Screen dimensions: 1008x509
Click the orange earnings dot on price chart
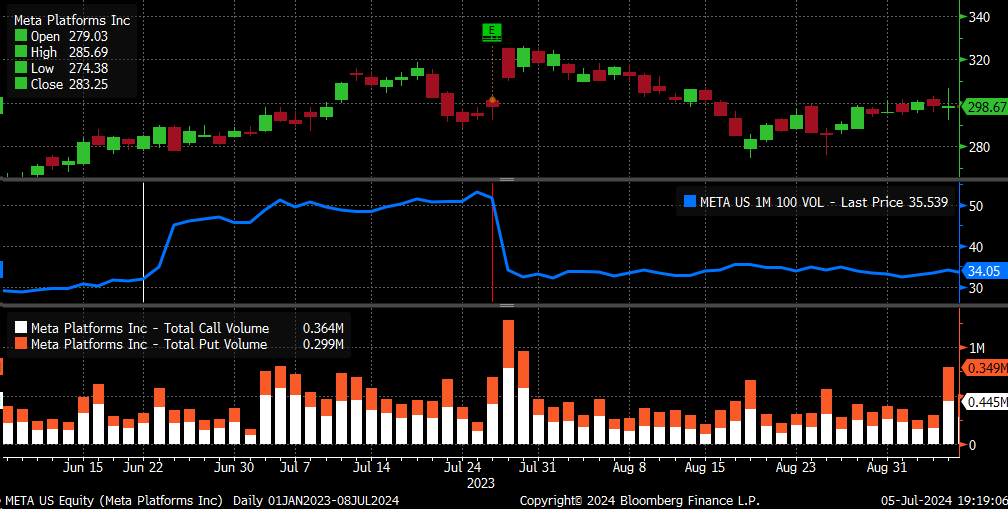click(492, 100)
